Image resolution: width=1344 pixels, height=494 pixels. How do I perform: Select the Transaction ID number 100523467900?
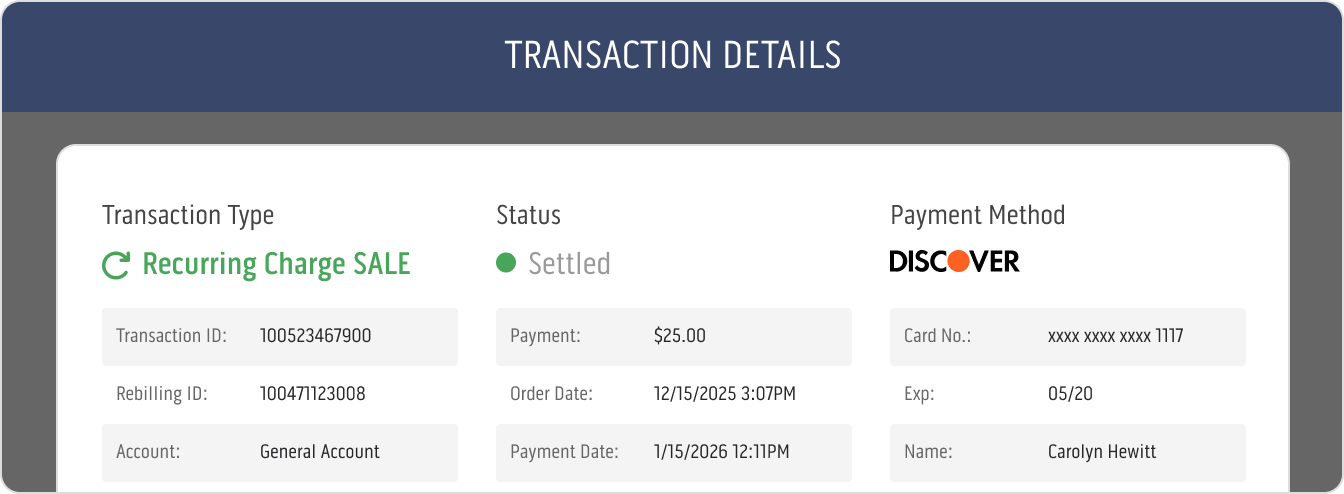(x=315, y=336)
